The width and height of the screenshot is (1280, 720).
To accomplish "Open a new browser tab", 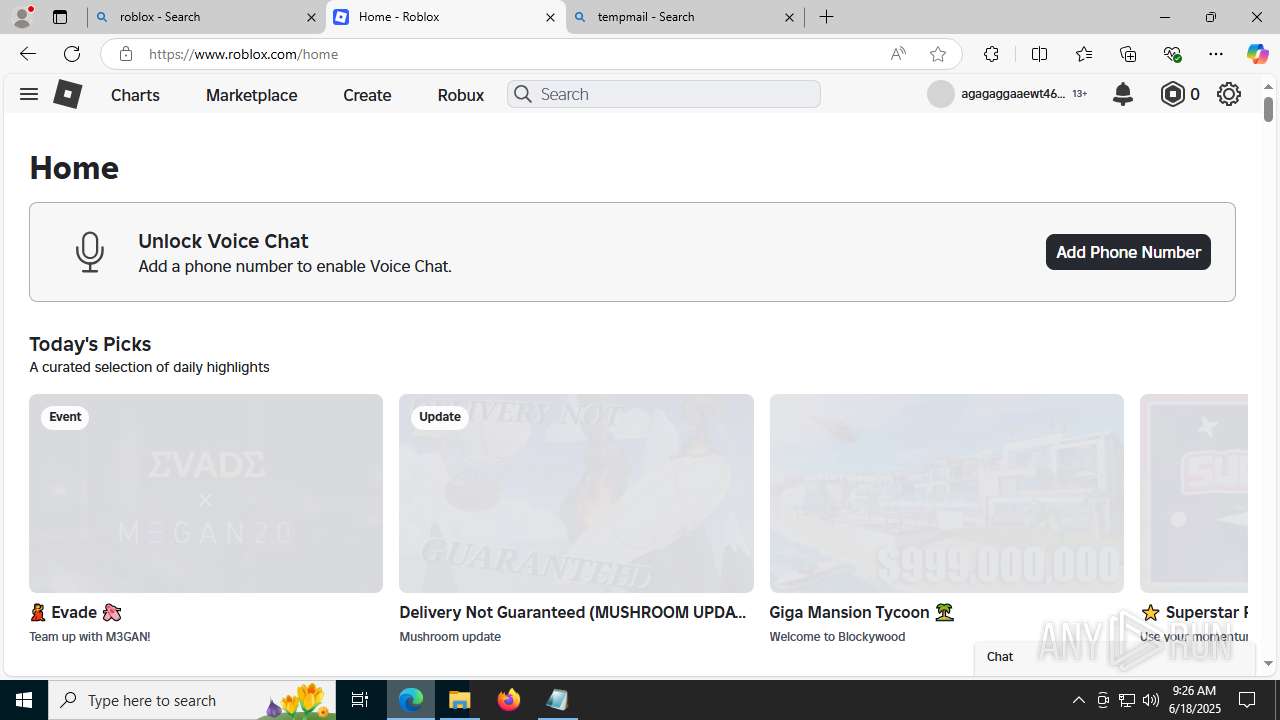I will tap(826, 17).
